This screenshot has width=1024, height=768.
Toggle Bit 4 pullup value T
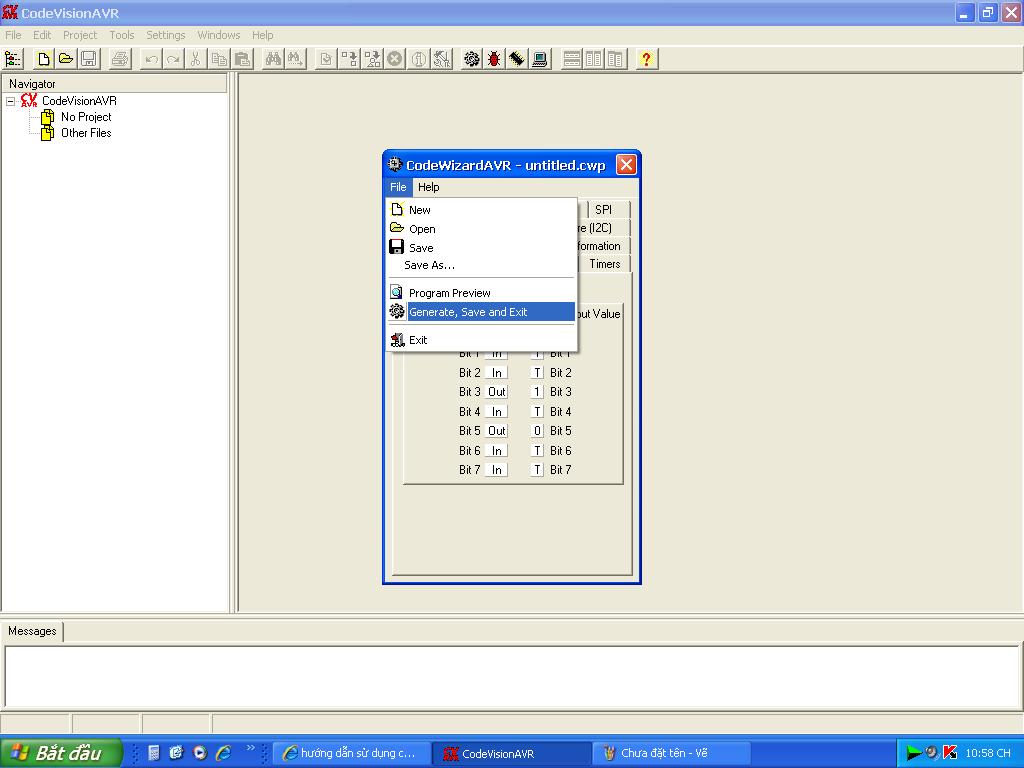click(537, 412)
